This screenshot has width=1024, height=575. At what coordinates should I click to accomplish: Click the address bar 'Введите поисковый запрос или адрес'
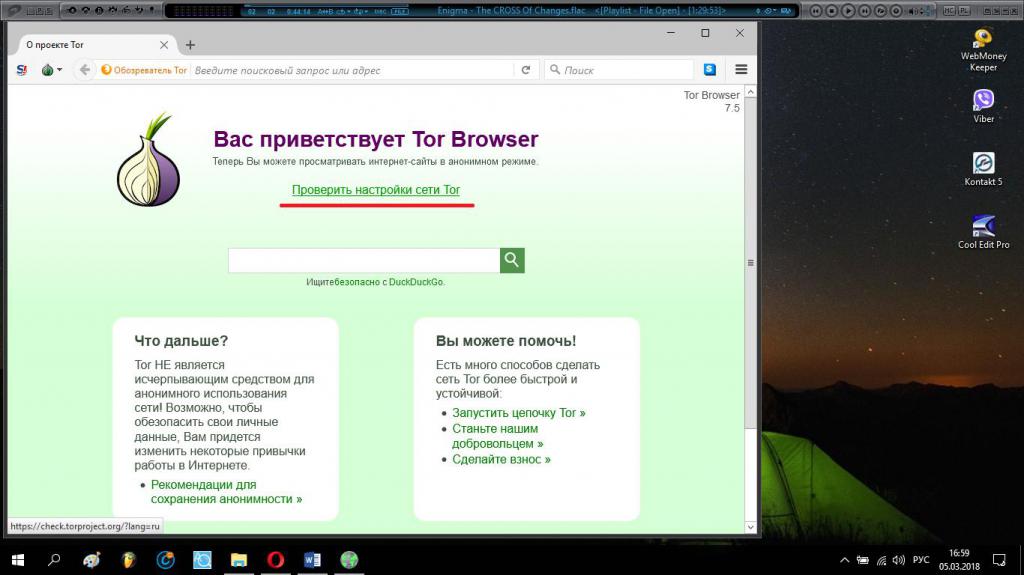[x=353, y=70]
